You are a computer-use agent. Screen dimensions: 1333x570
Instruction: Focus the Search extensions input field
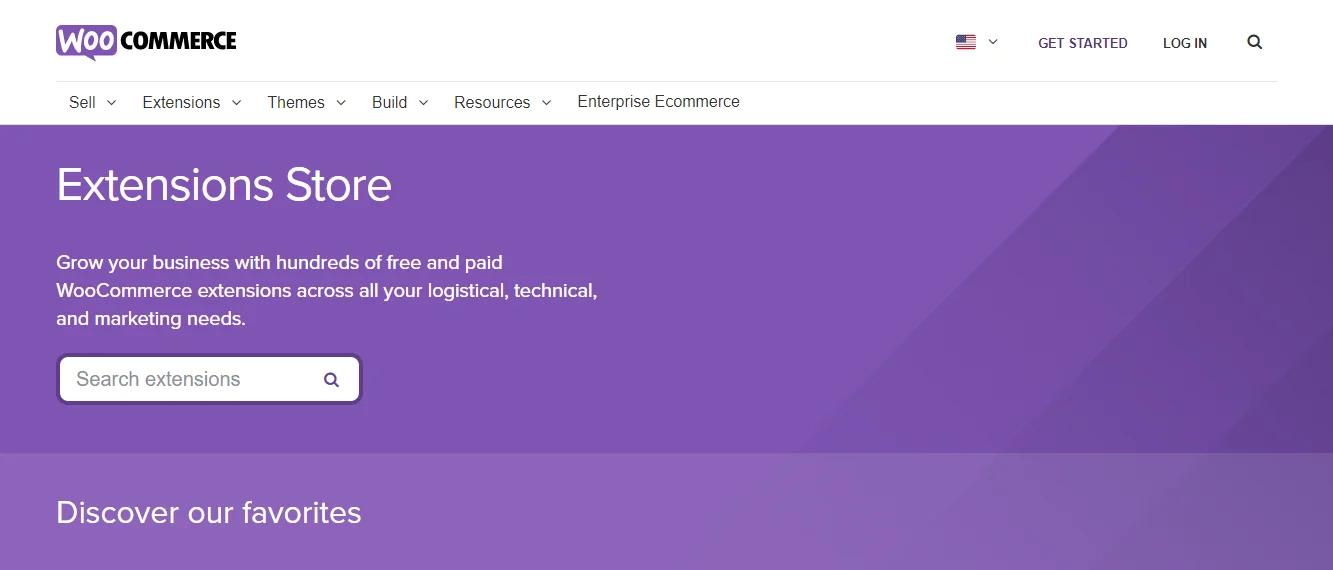(x=209, y=379)
